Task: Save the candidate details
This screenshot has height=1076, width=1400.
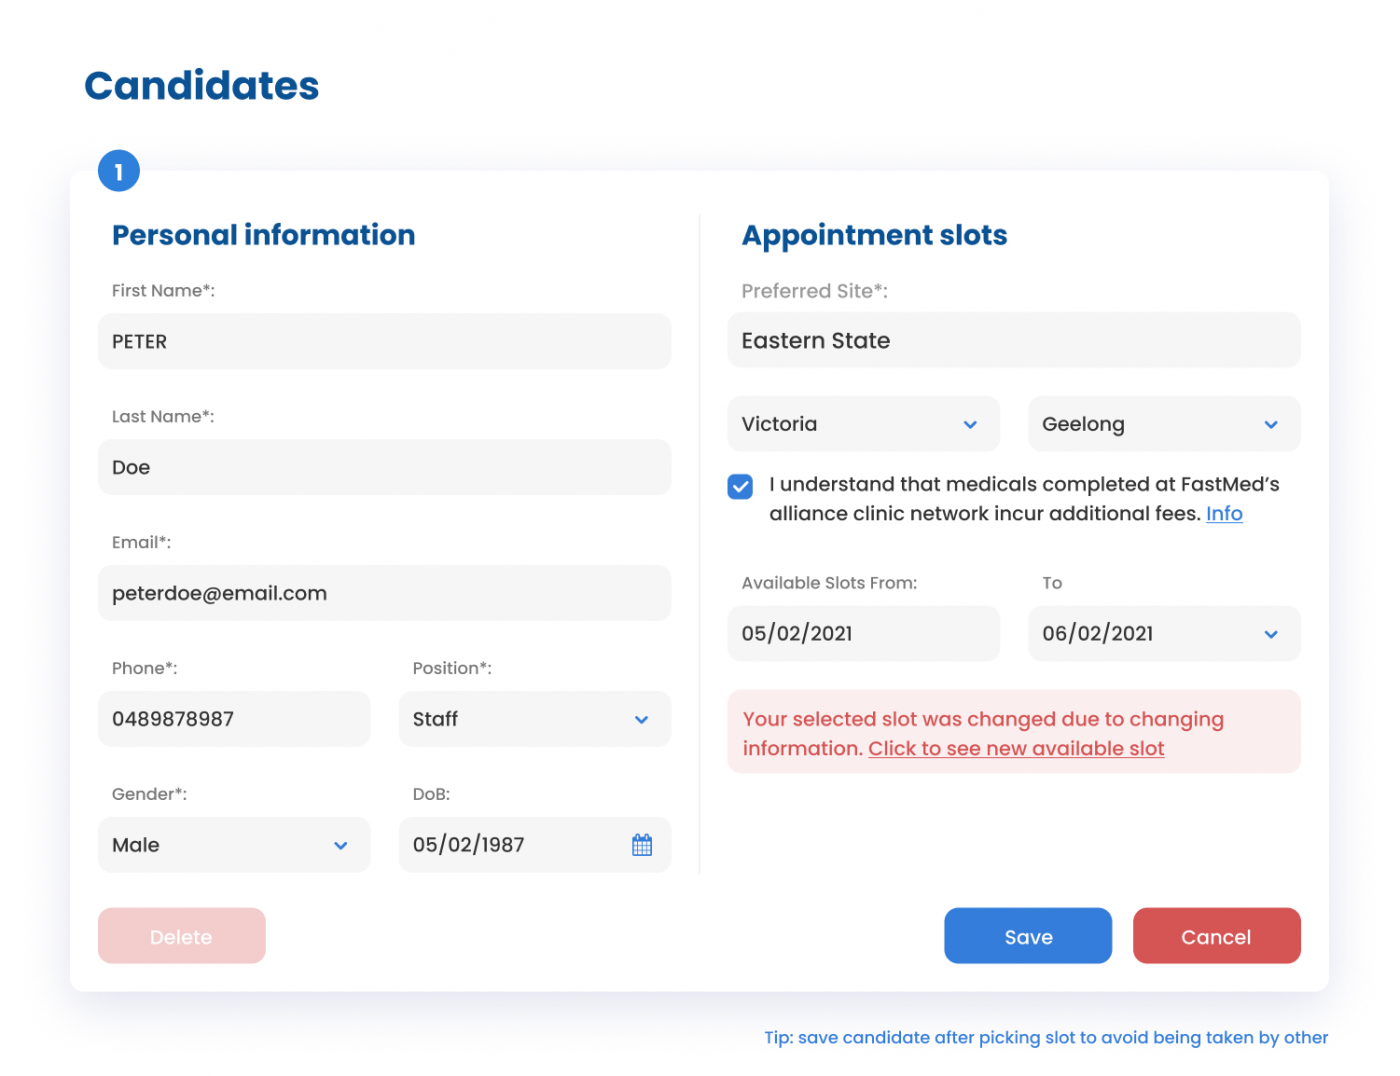Action: (1028, 936)
